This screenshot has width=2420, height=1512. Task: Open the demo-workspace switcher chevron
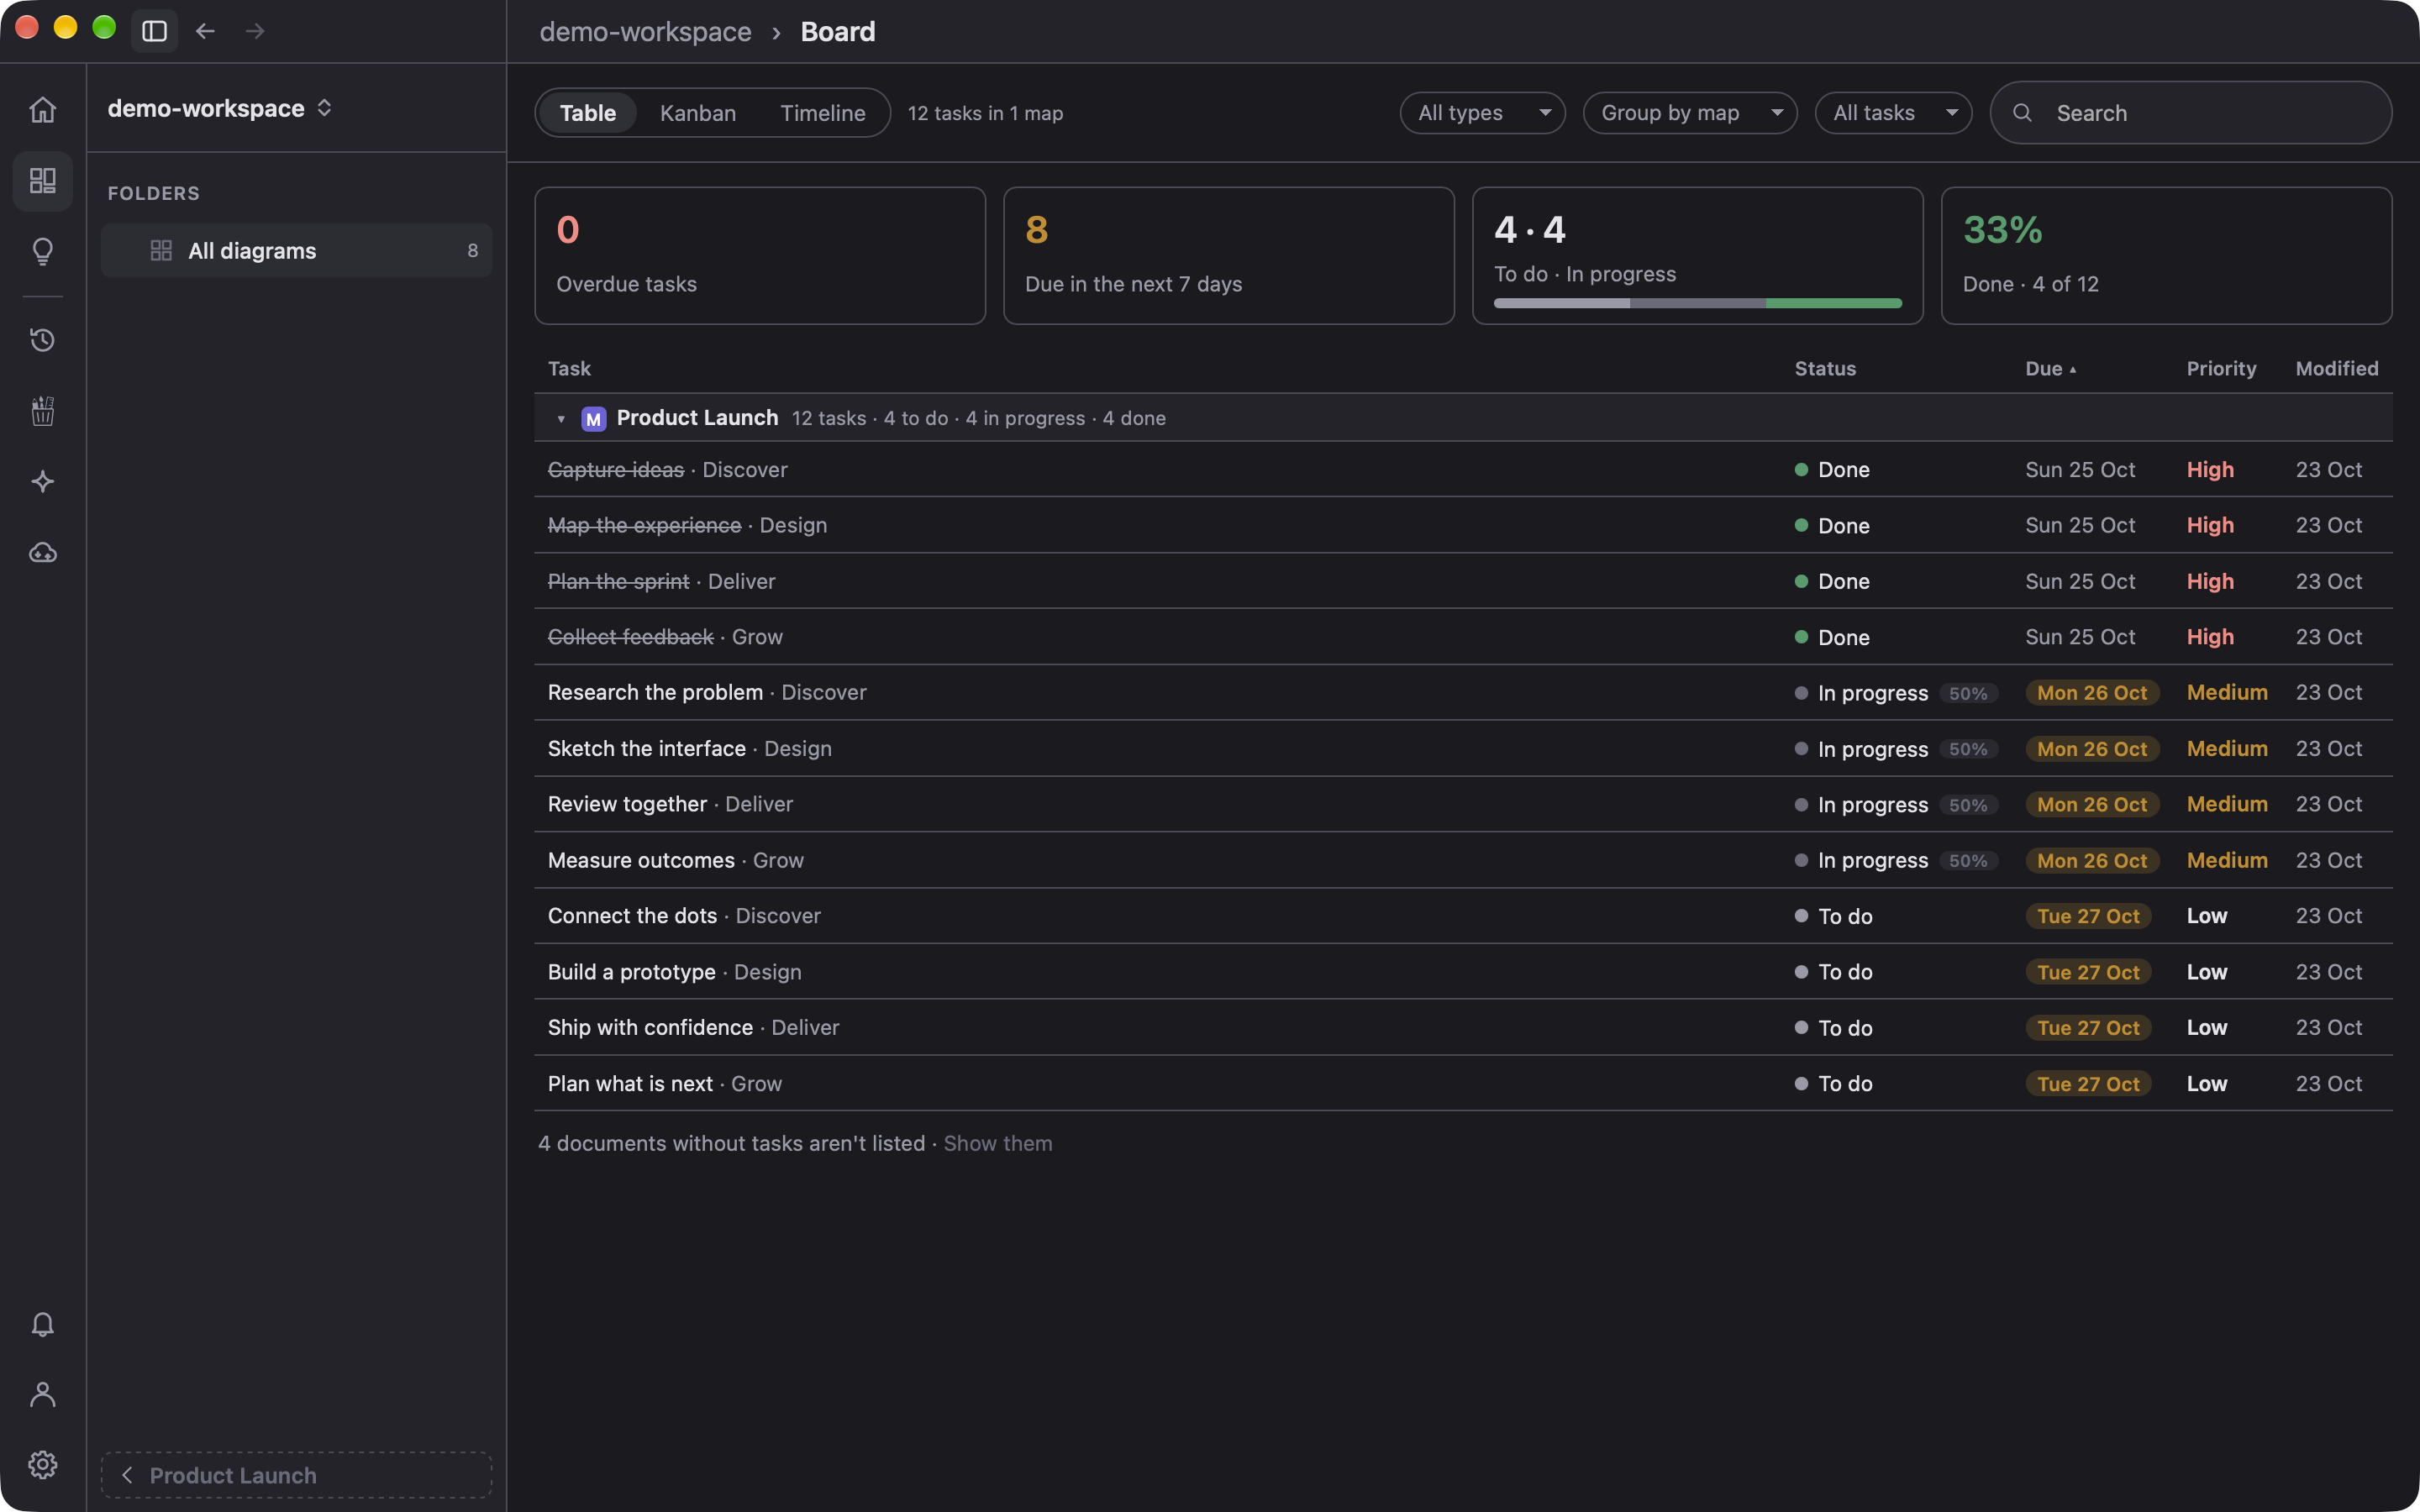point(324,108)
